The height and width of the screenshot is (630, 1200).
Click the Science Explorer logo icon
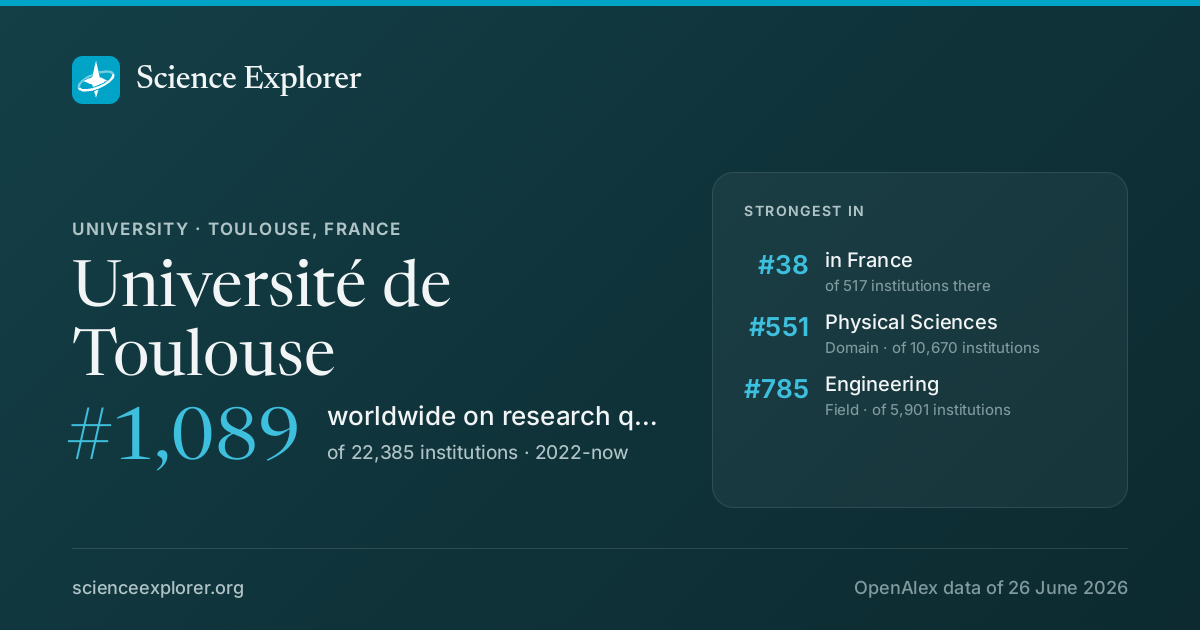point(96,80)
